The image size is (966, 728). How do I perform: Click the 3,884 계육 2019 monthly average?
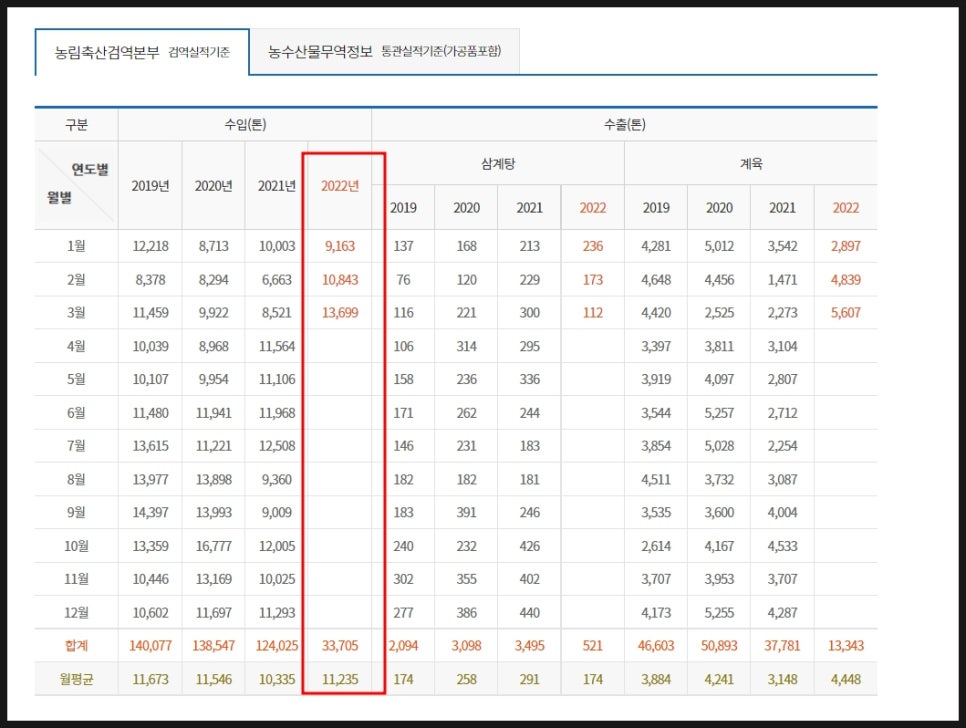click(x=656, y=679)
